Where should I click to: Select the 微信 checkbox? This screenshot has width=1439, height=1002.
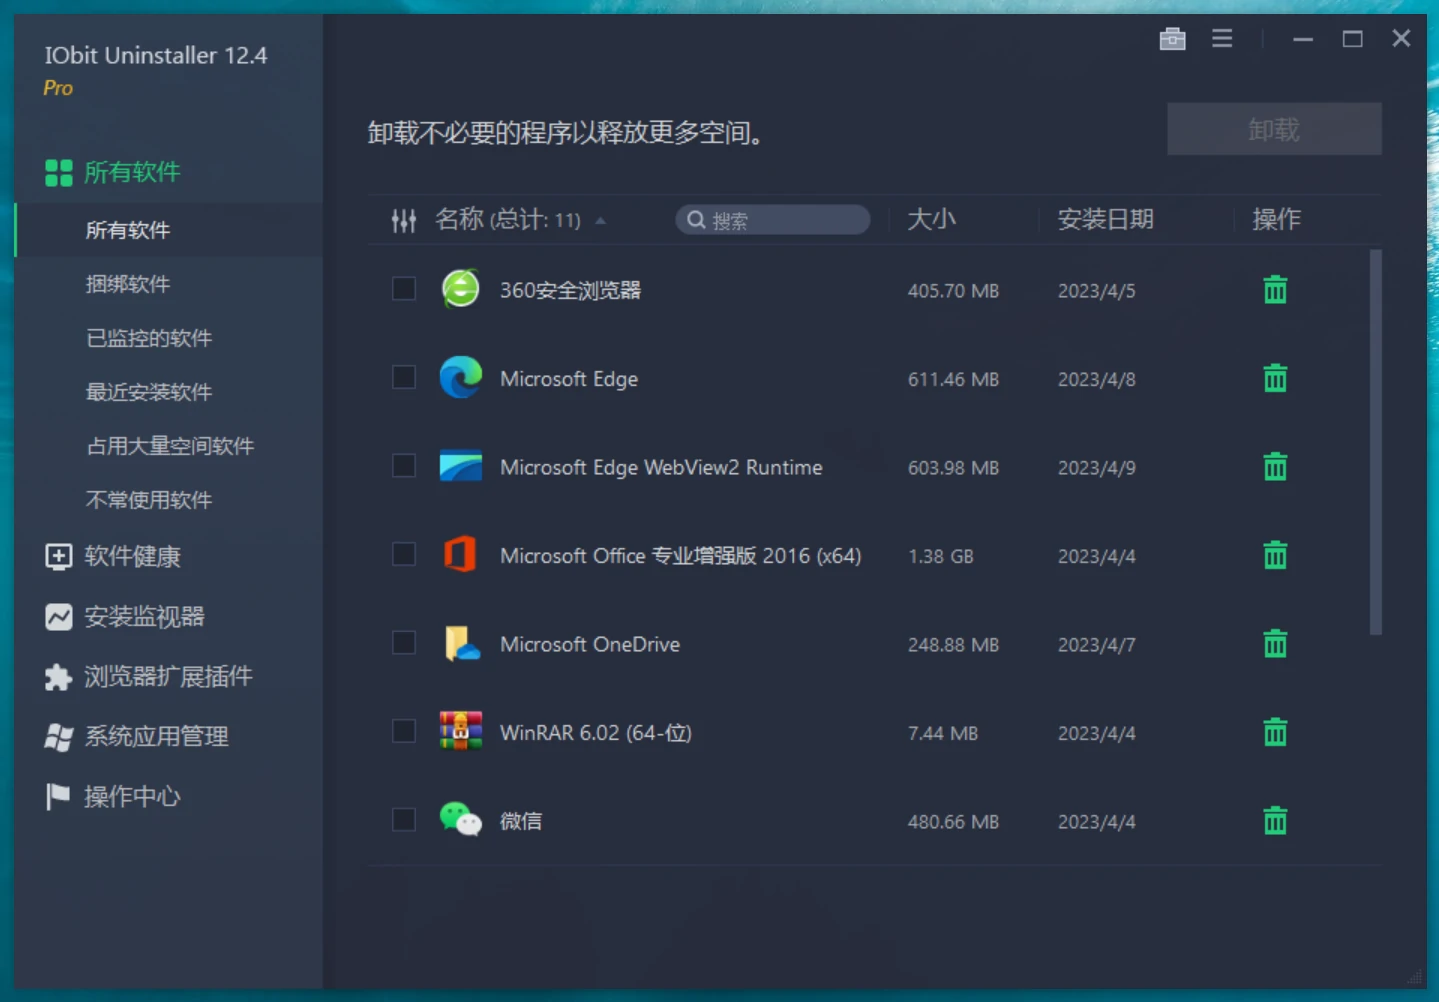404,820
